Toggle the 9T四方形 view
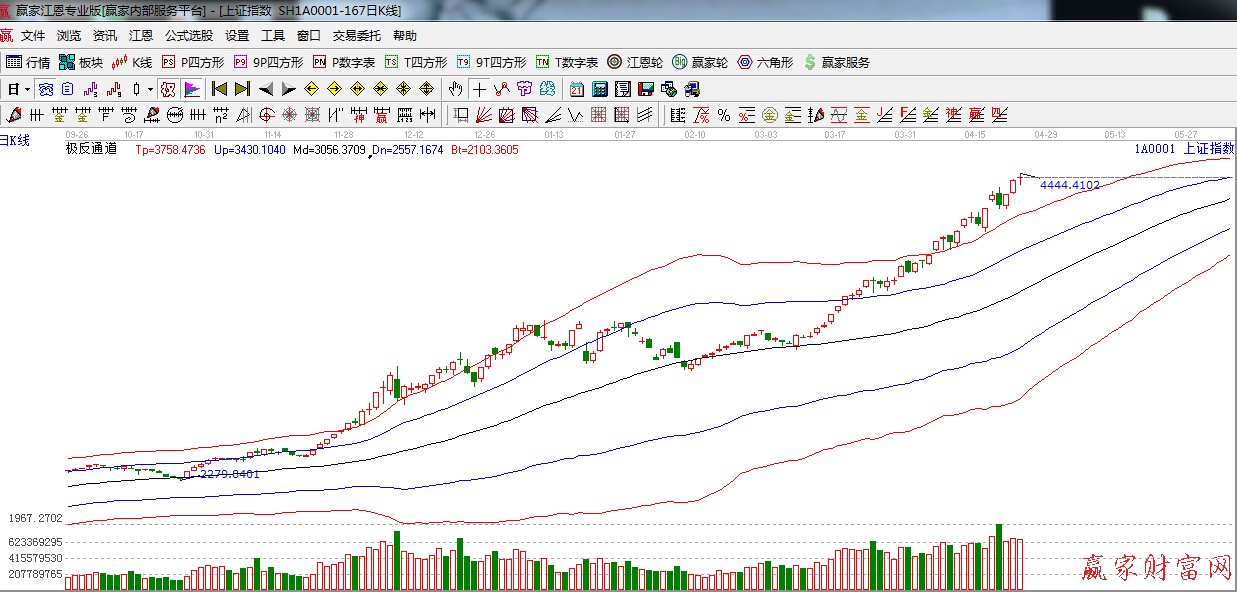Screen dimensions: 1237x592 point(491,62)
